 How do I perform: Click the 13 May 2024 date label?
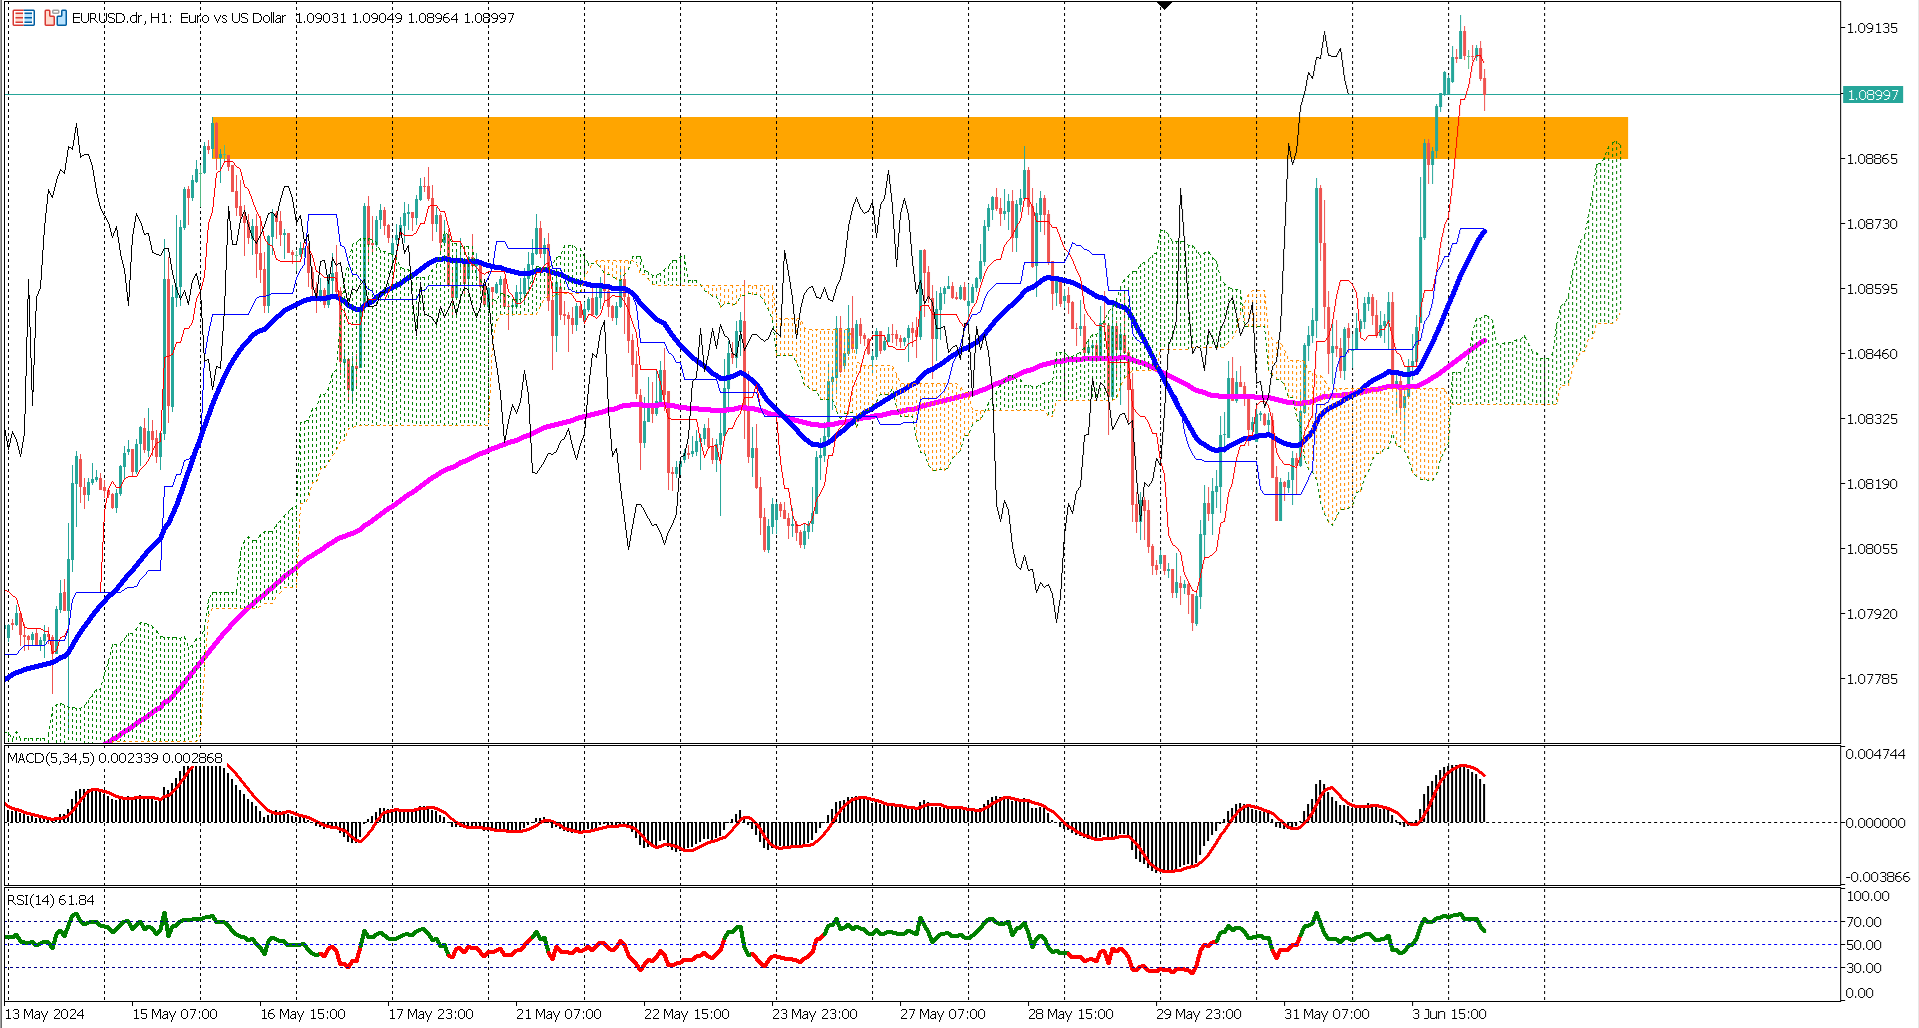[46, 1014]
